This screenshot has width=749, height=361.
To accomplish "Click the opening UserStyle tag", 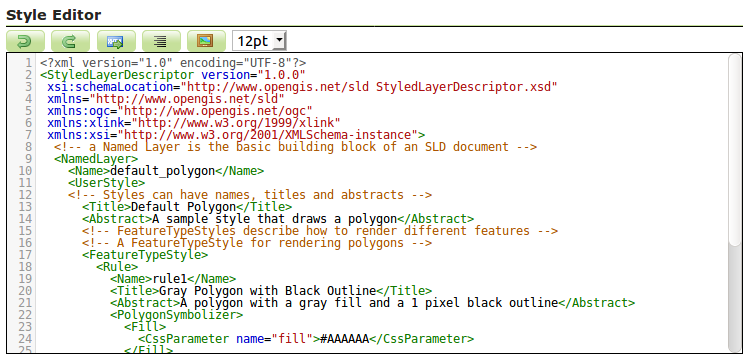I will (107, 183).
